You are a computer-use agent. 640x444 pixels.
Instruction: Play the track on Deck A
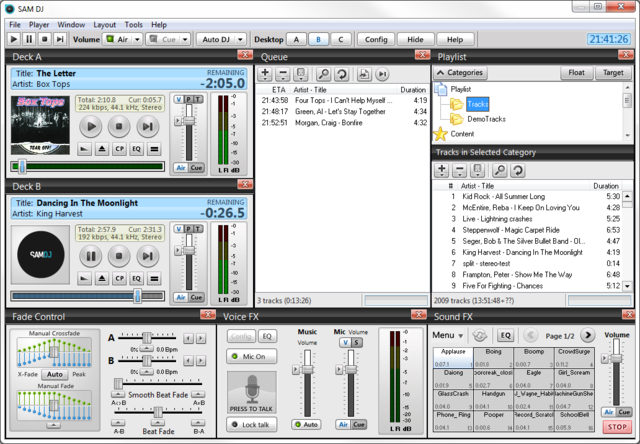[91, 127]
